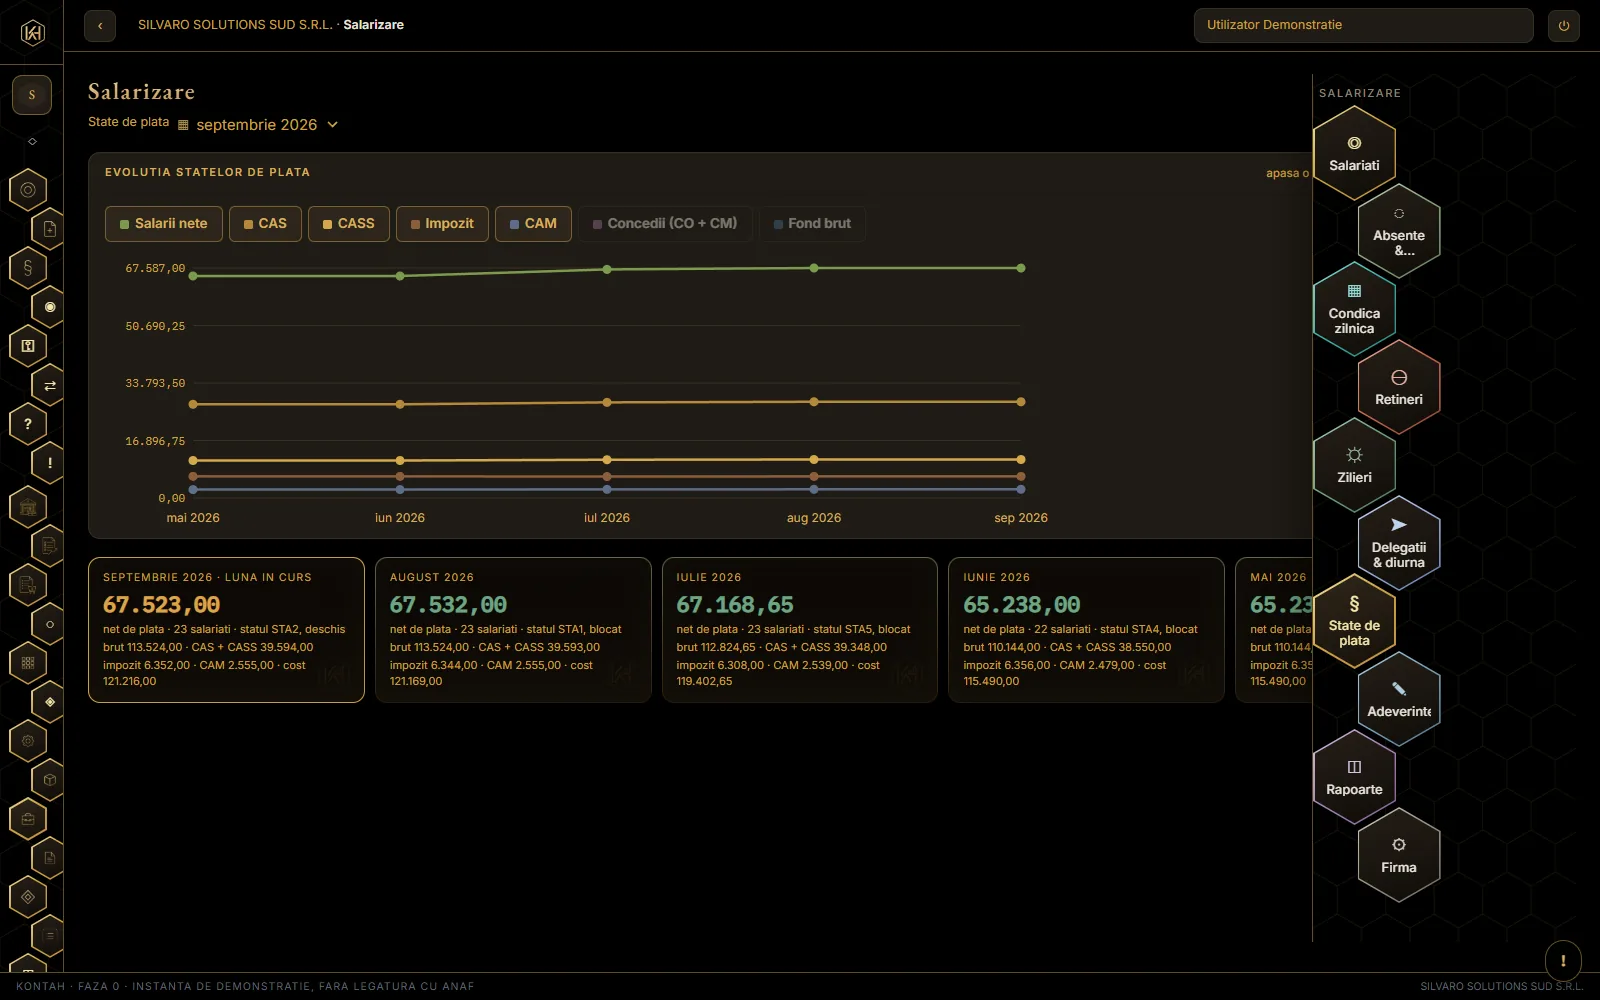Open the gear hexagon in left sidebar
Viewport: 1600px width, 1000px height.
28,741
